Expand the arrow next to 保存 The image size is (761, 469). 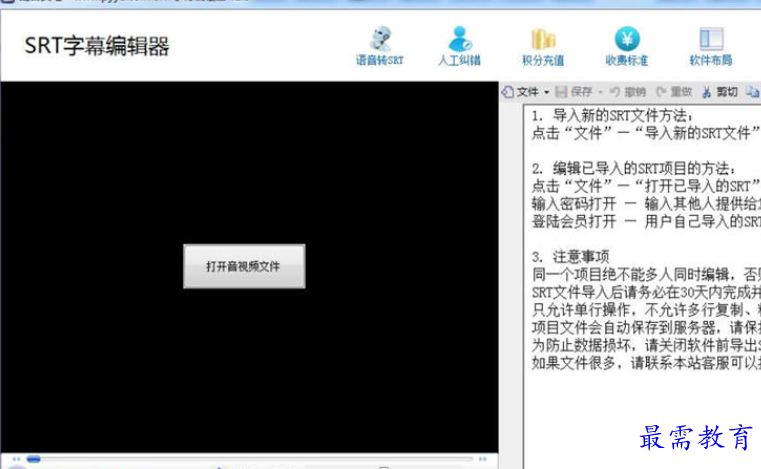click(x=600, y=92)
